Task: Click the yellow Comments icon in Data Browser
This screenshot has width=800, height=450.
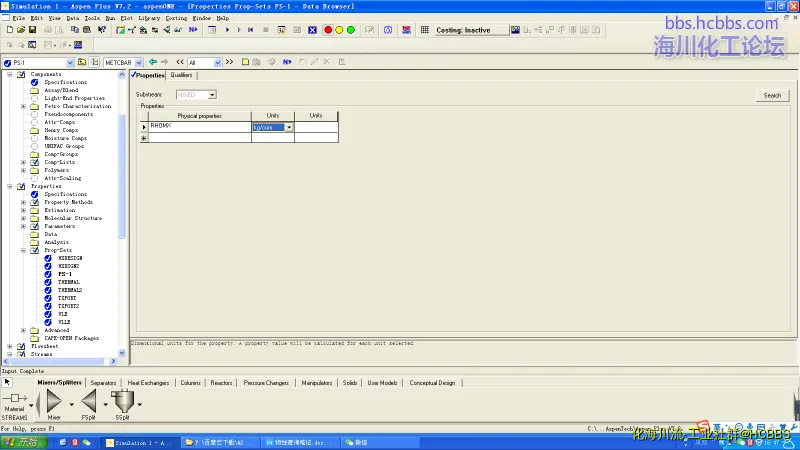Action: point(245,62)
